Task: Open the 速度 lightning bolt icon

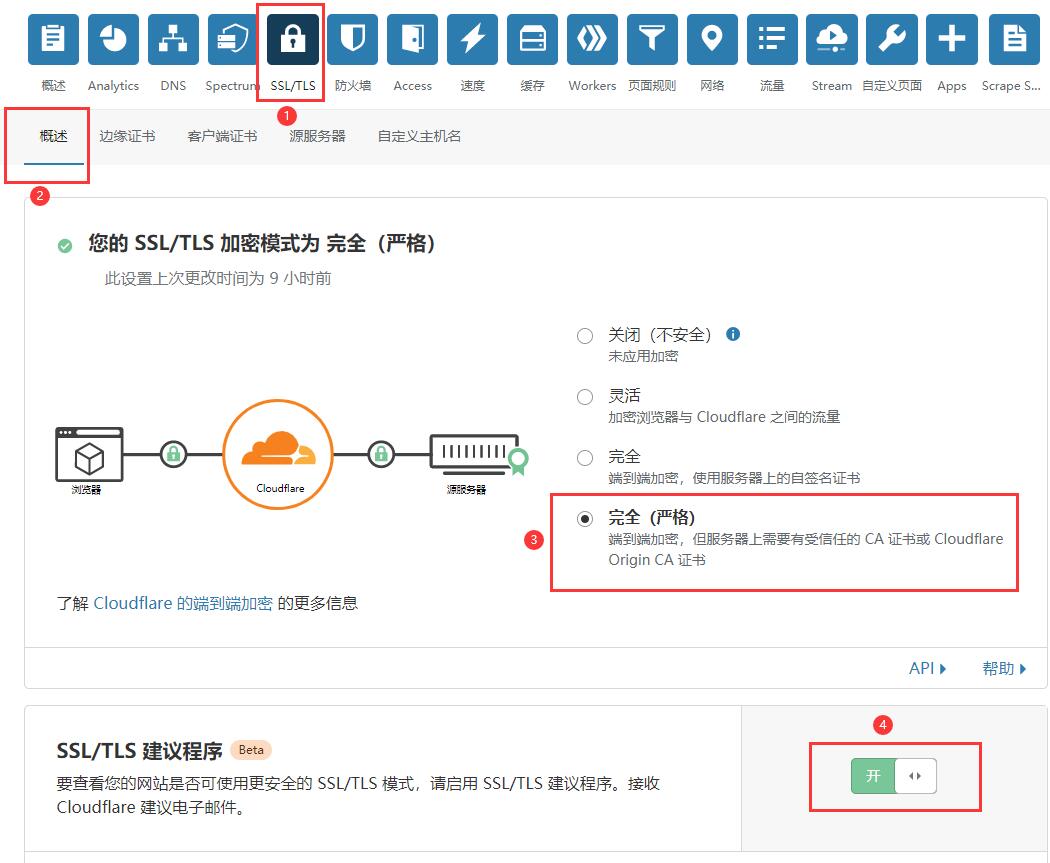Action: point(472,40)
